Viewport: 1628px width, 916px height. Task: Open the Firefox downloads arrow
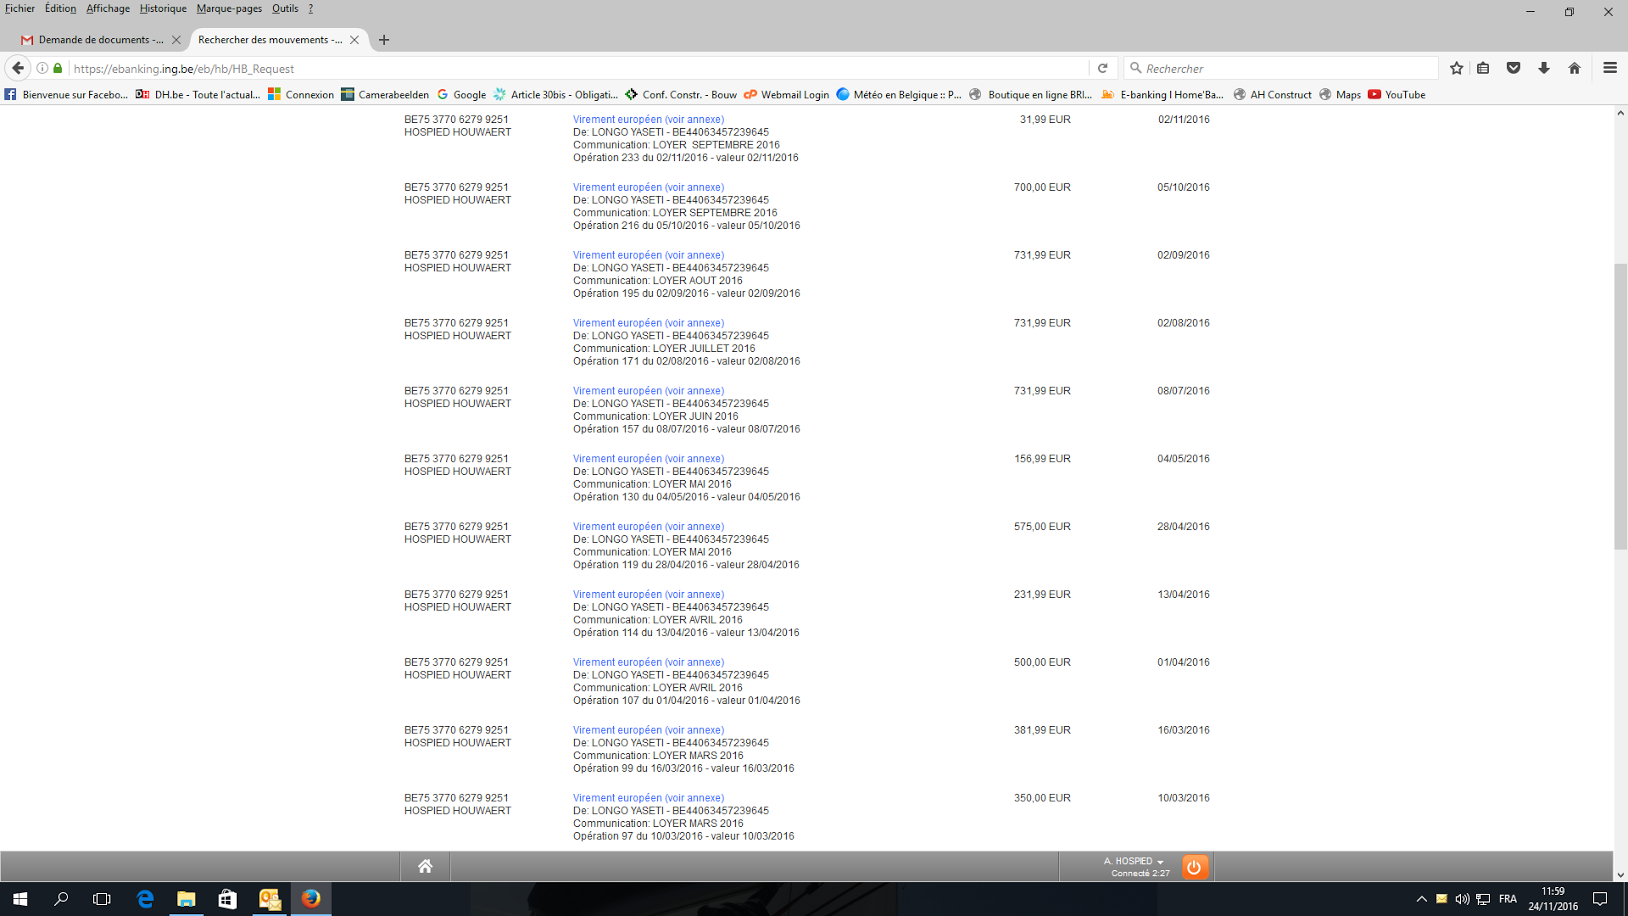[x=1544, y=68]
